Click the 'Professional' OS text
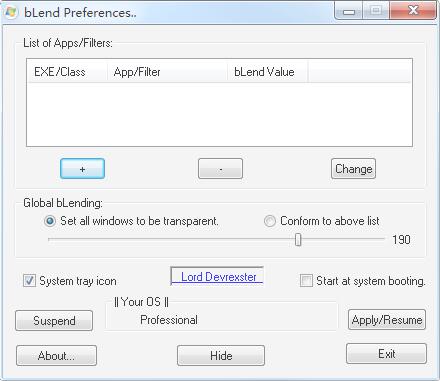The height and width of the screenshot is (381, 440). coord(169,320)
